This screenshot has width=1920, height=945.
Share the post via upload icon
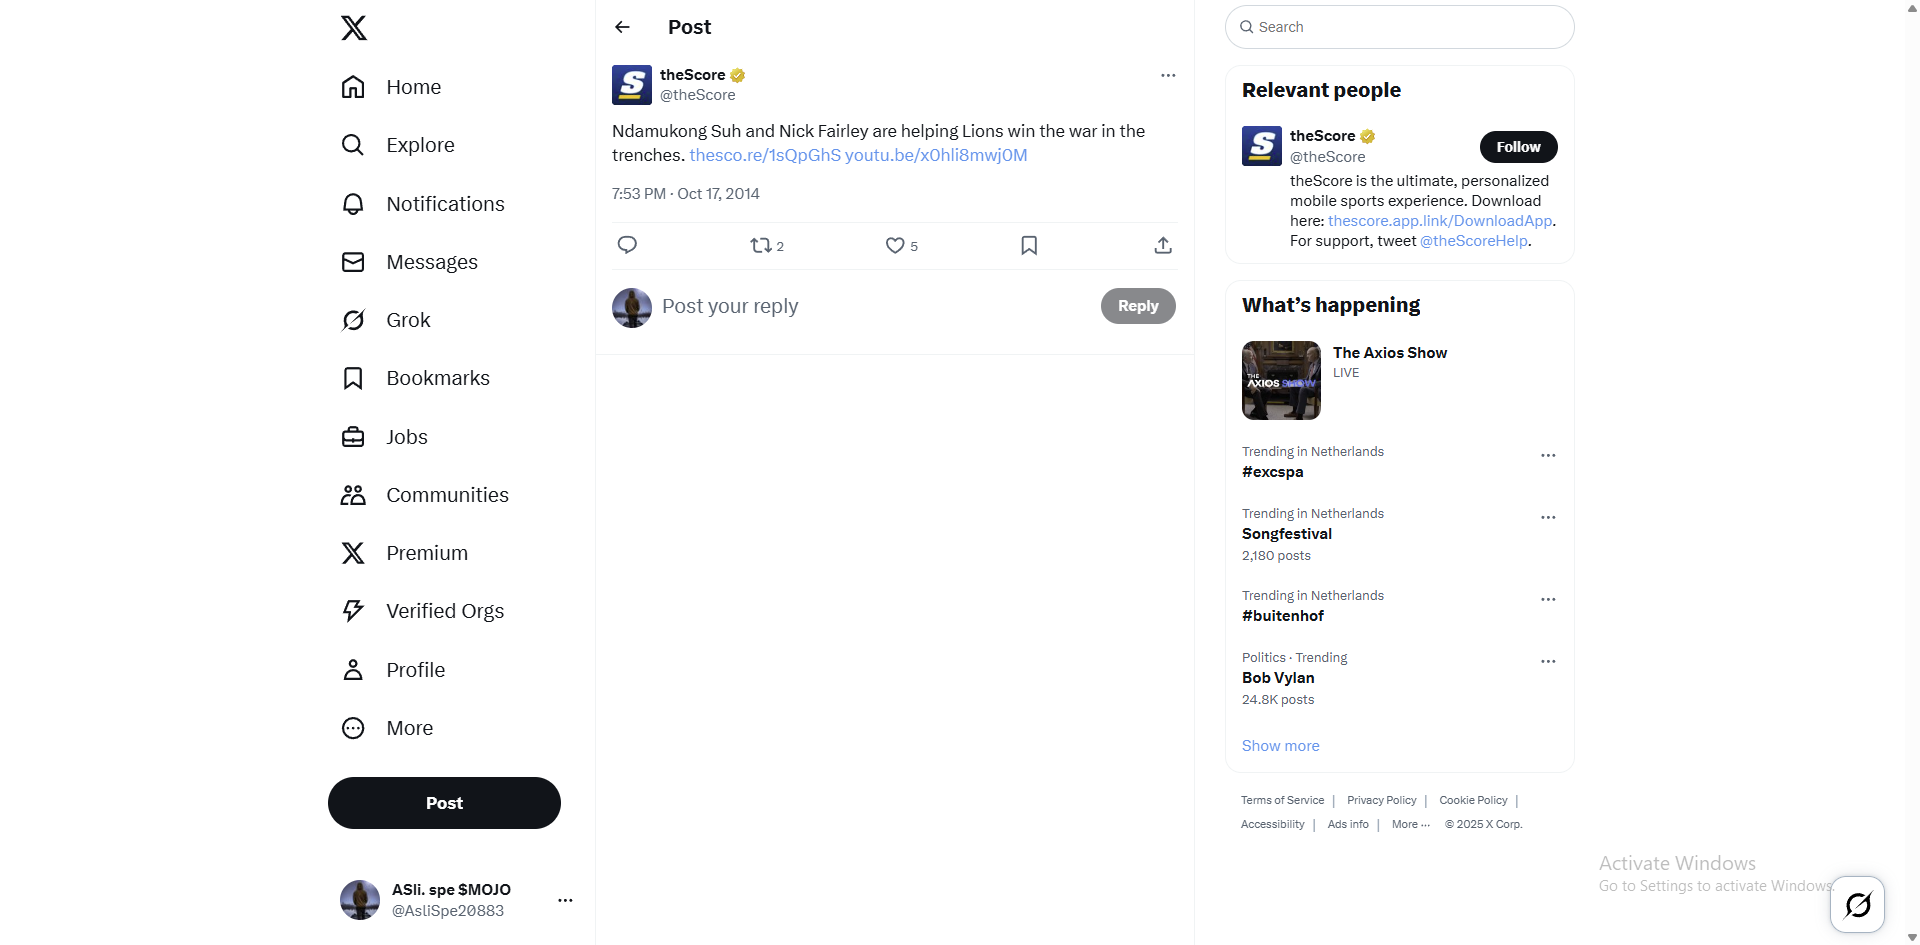(x=1163, y=245)
